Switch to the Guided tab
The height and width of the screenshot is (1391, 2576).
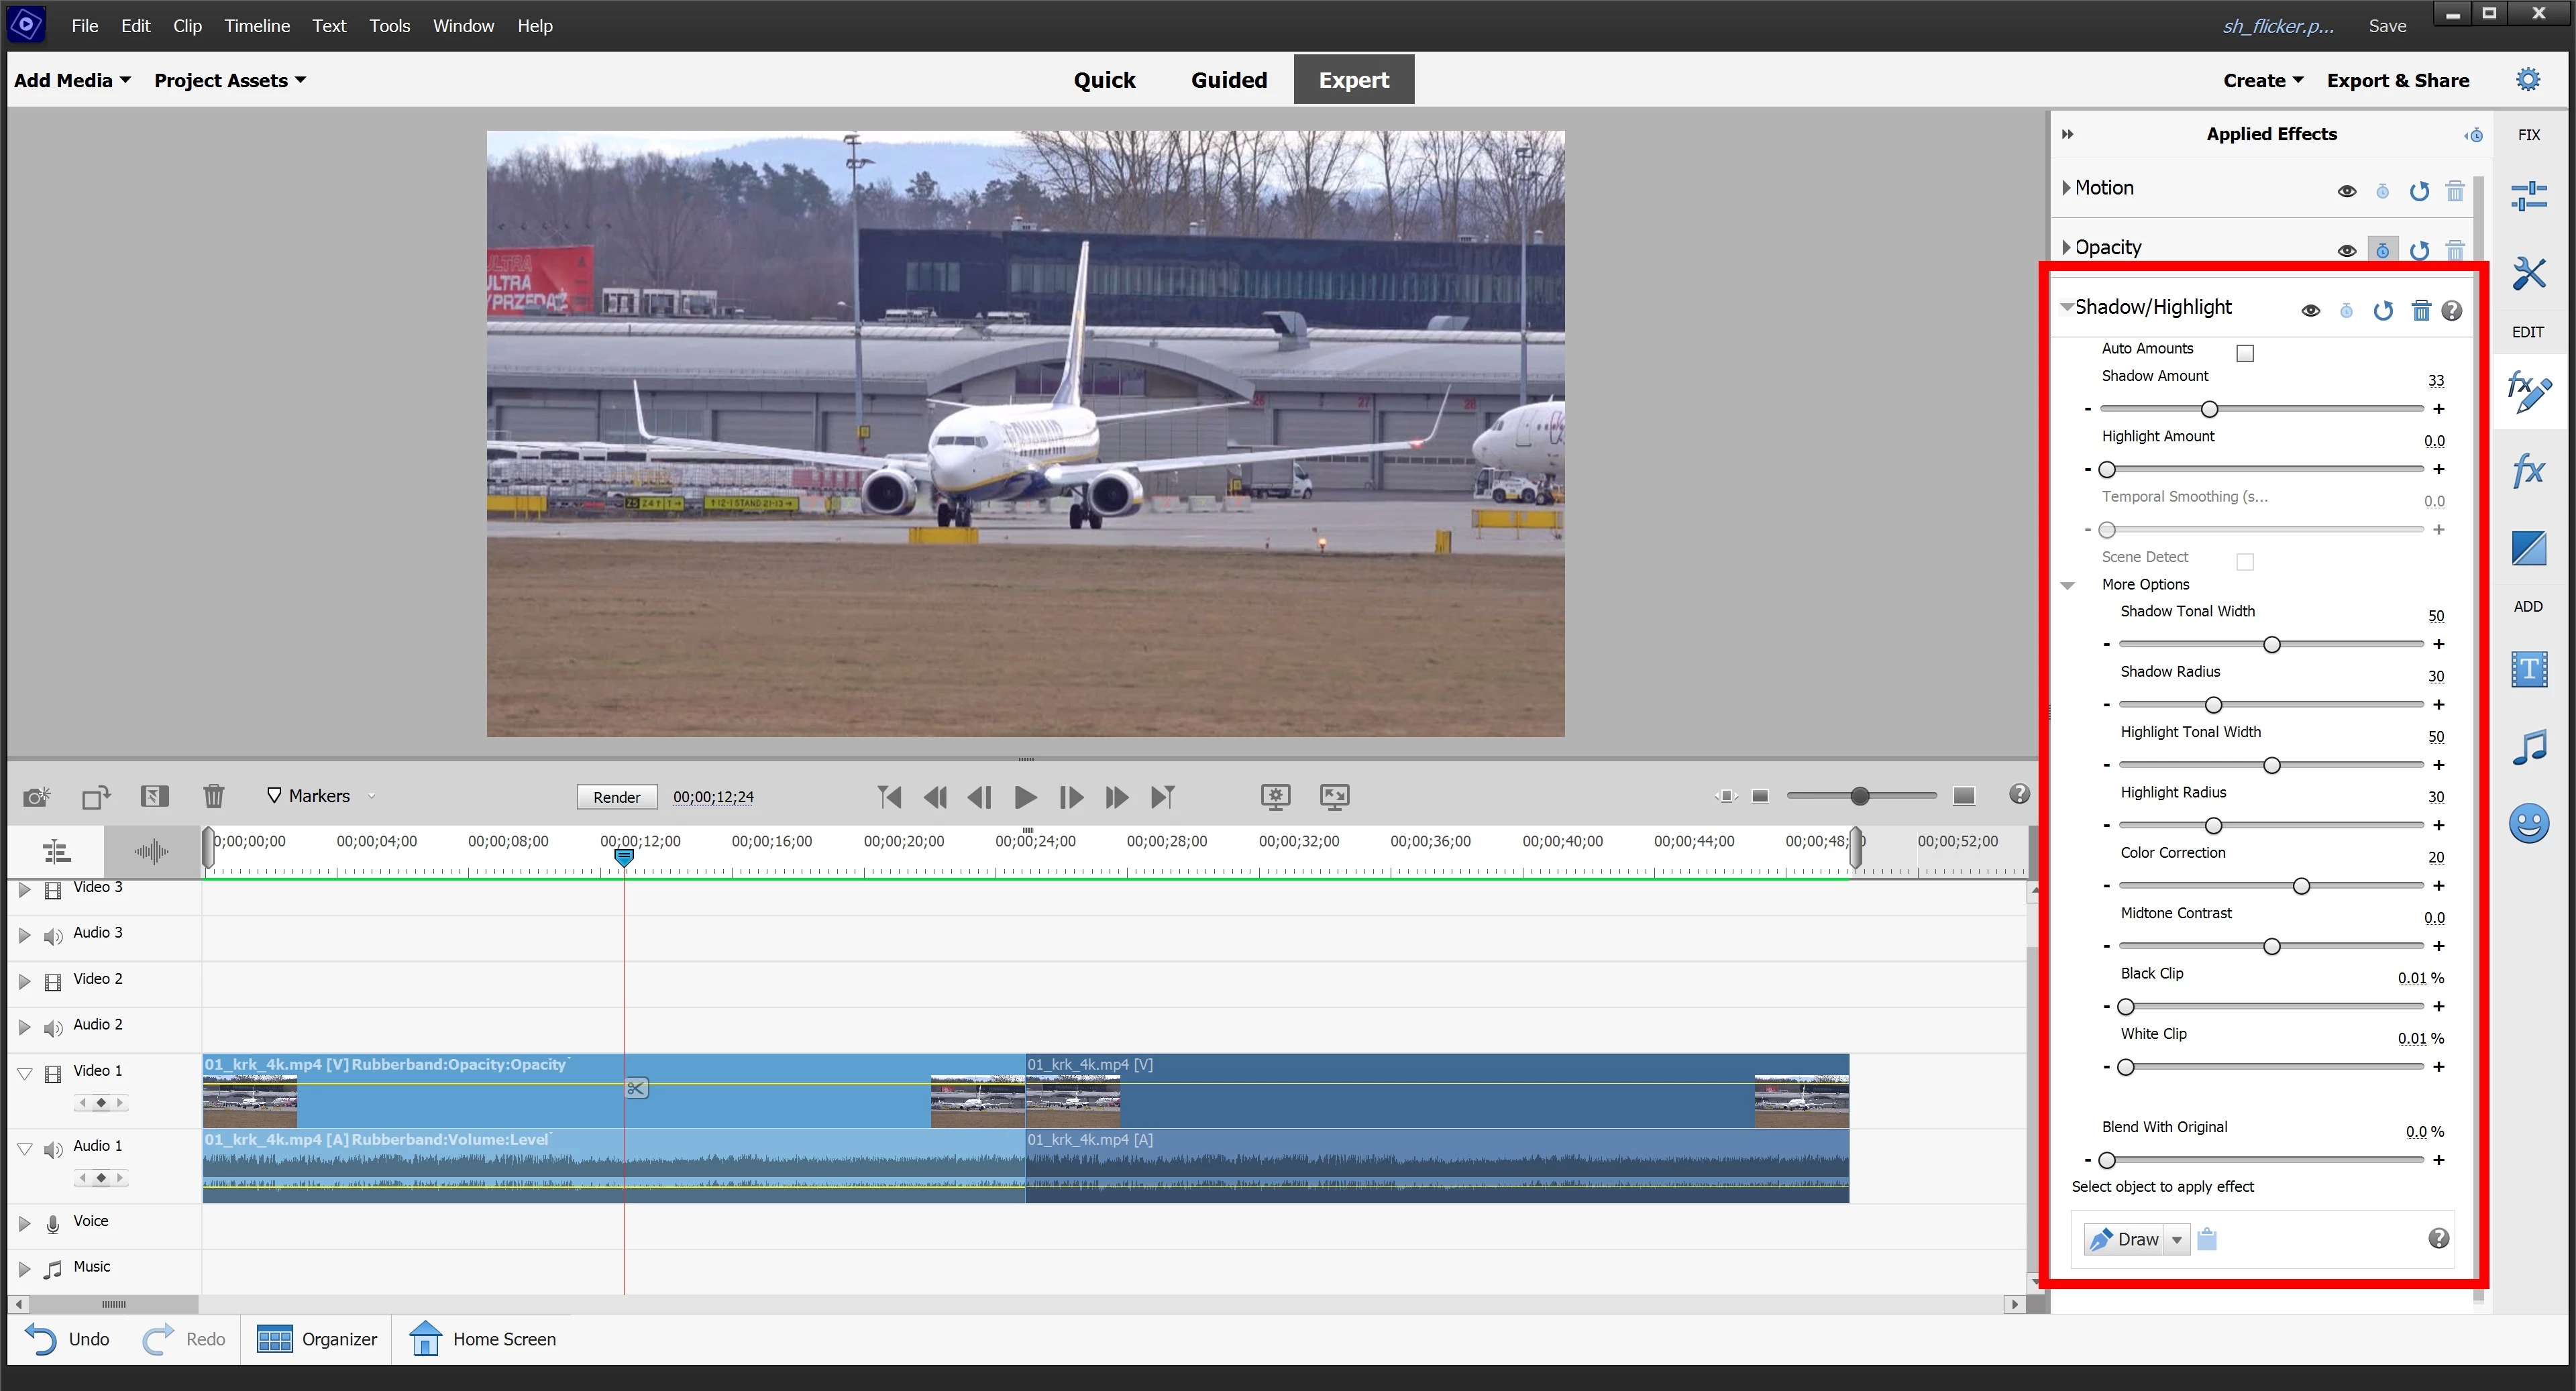(x=1228, y=80)
